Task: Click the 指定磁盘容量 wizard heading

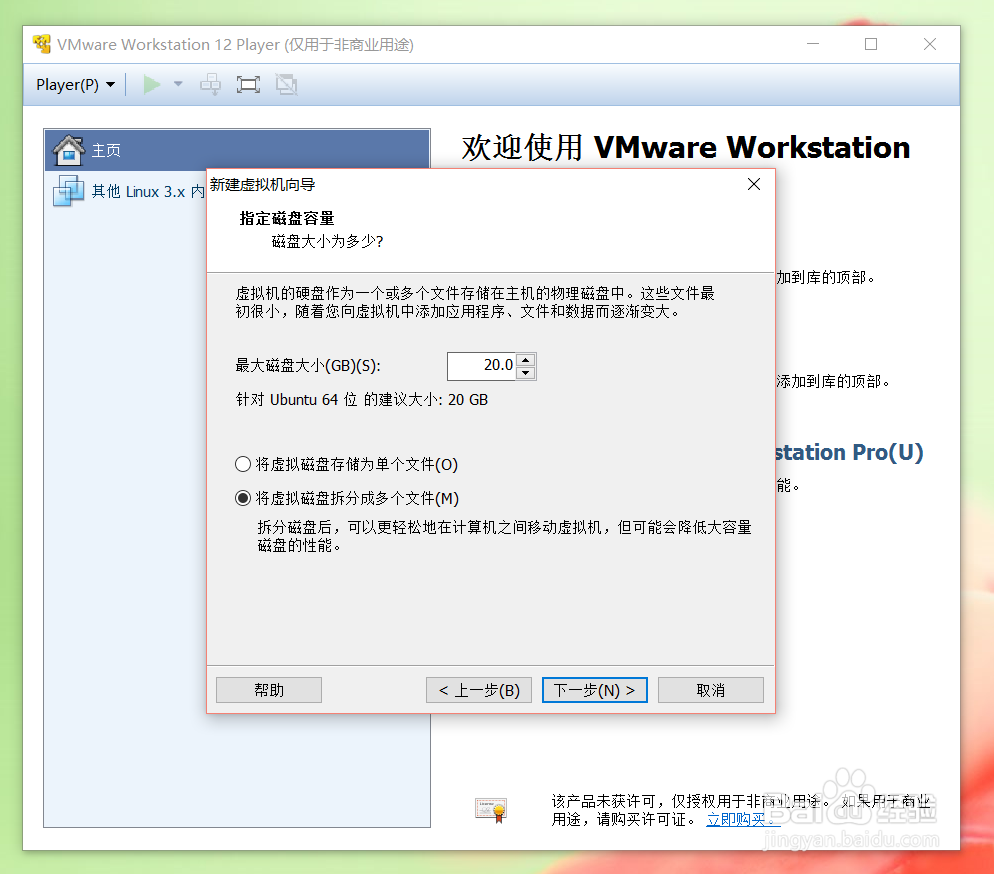Action: (x=287, y=219)
